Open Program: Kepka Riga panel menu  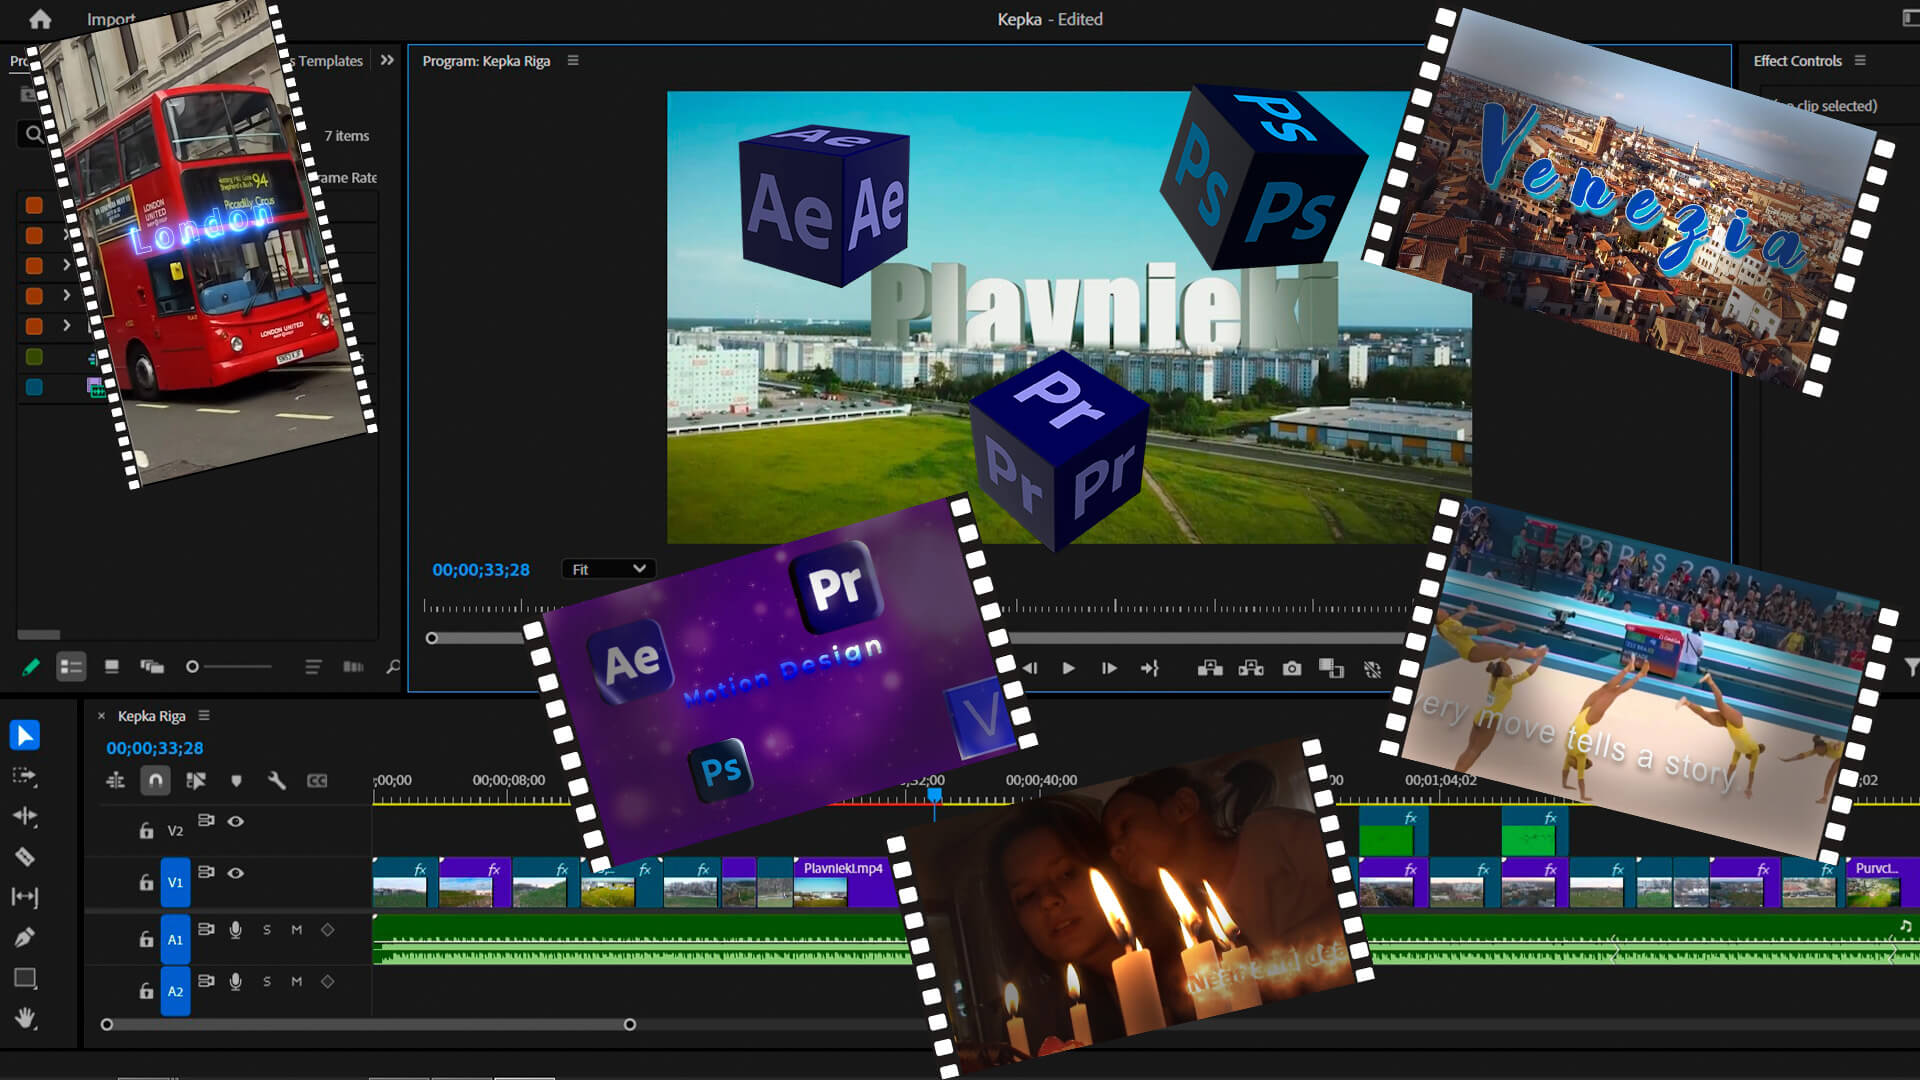coord(573,60)
